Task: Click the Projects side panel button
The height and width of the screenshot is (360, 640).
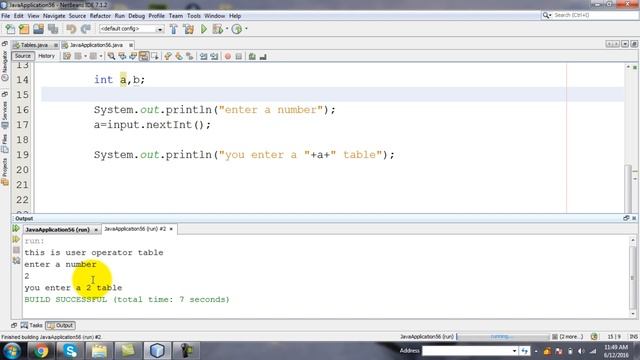Action: (x=4, y=172)
